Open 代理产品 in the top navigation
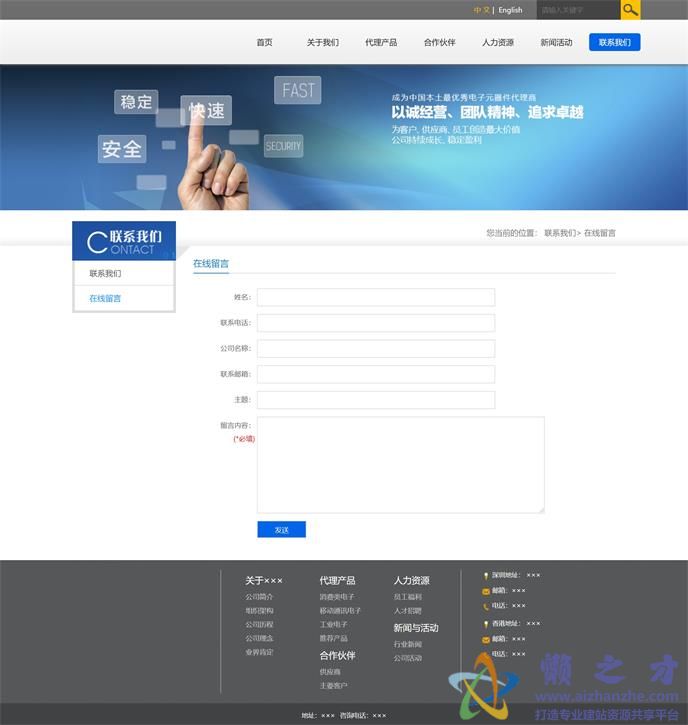Viewport: 688px width, 725px height. point(381,43)
